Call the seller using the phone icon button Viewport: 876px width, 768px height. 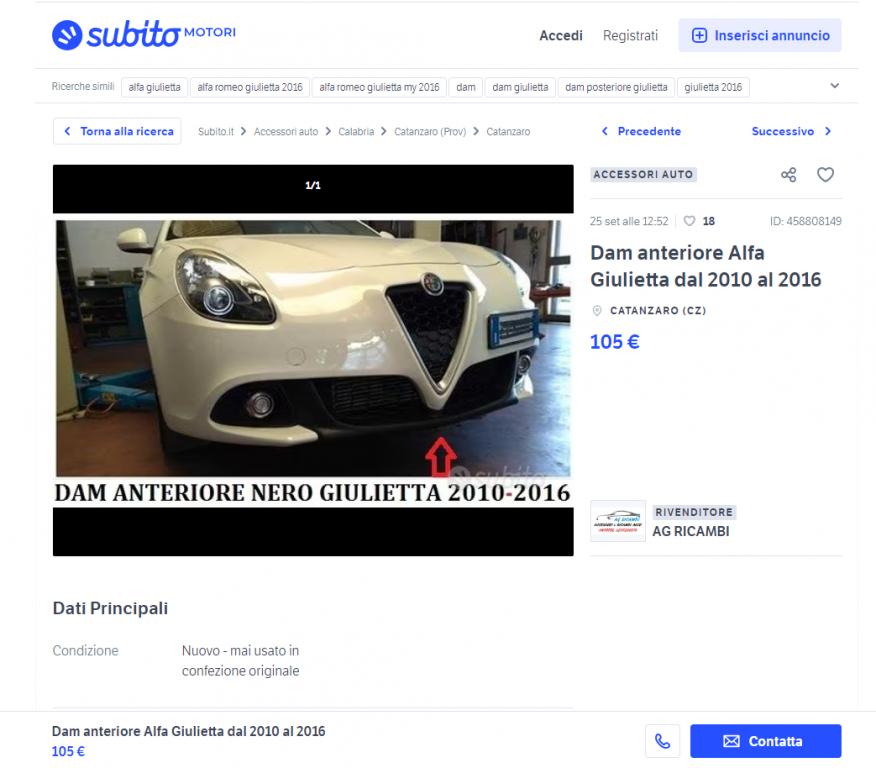point(662,741)
